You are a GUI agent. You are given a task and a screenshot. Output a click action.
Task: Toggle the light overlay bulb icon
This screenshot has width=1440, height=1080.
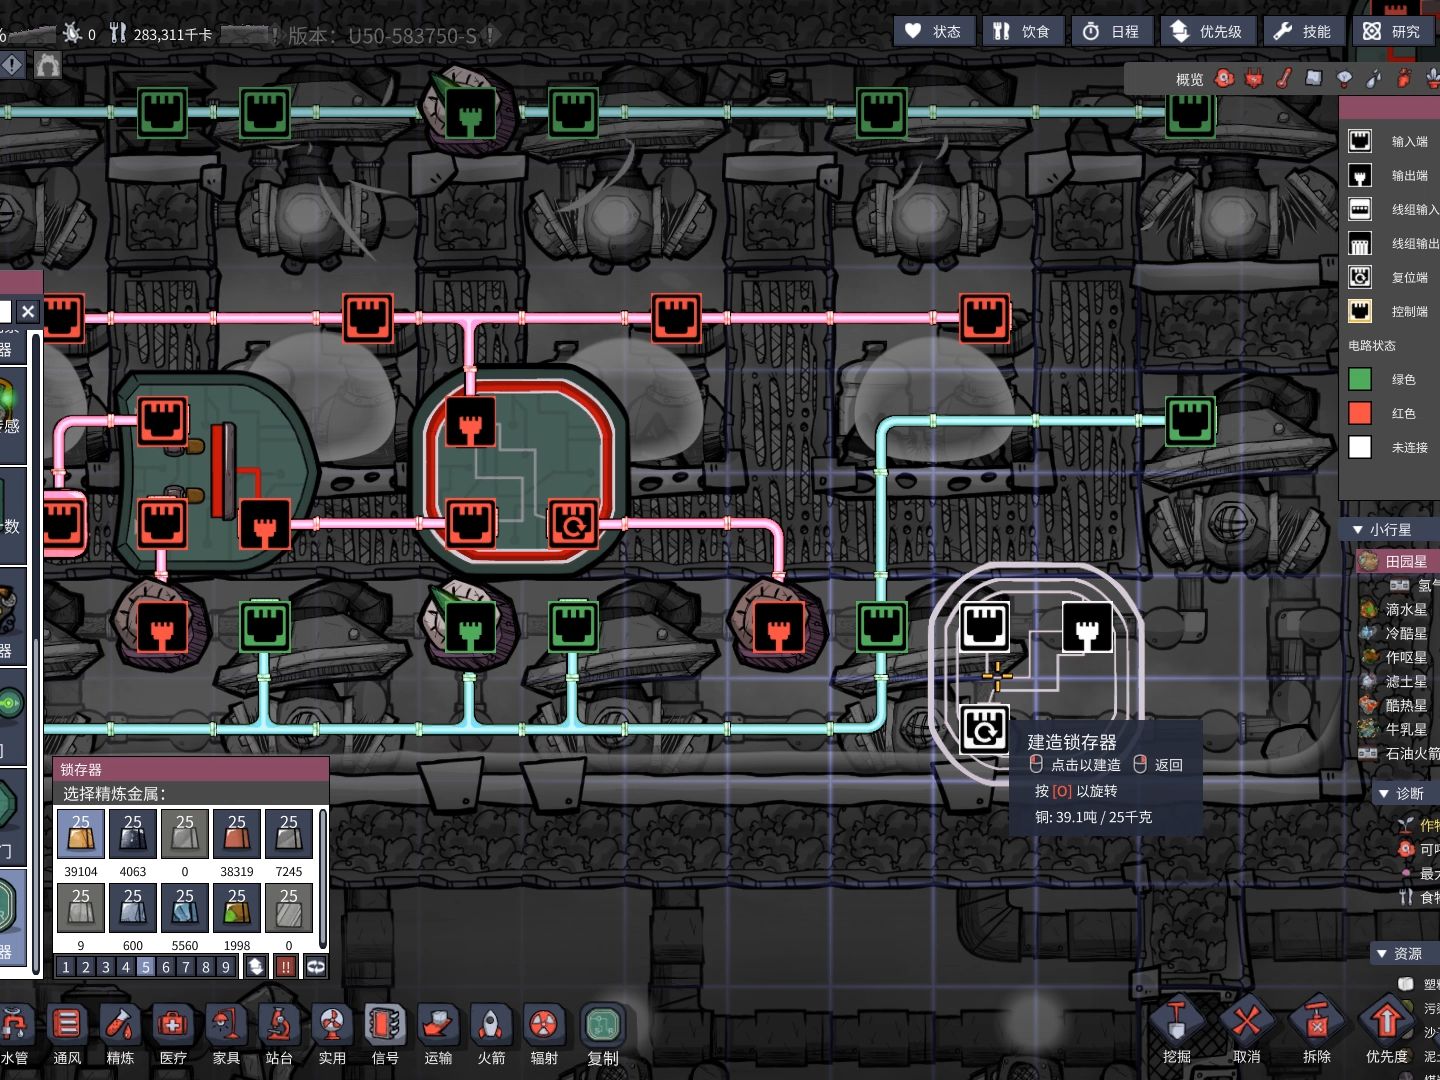coord(1344,78)
